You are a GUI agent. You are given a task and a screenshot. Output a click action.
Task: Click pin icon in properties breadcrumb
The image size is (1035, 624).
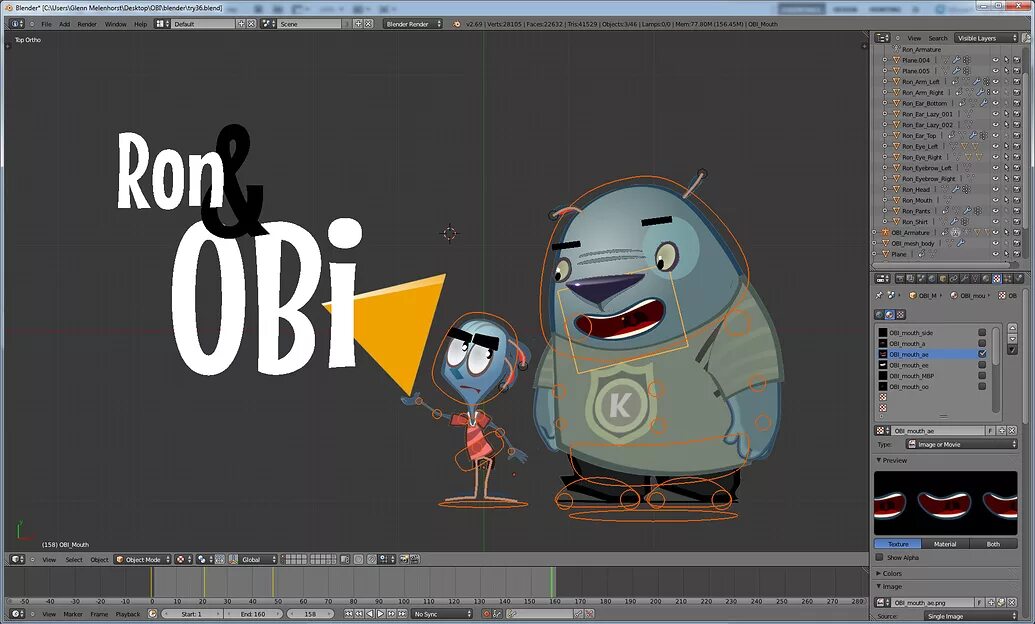pyautogui.click(x=879, y=295)
